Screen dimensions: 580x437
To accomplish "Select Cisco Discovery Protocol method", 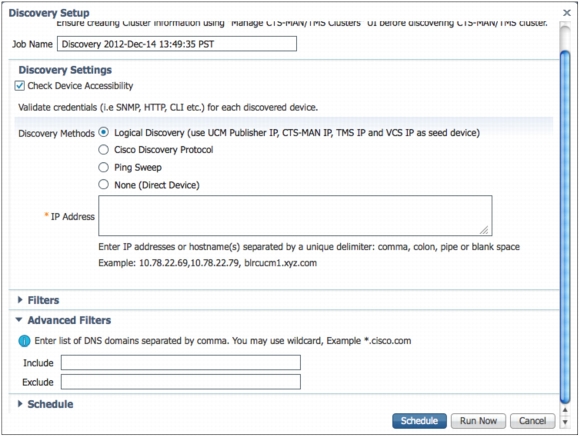I will click(104, 150).
